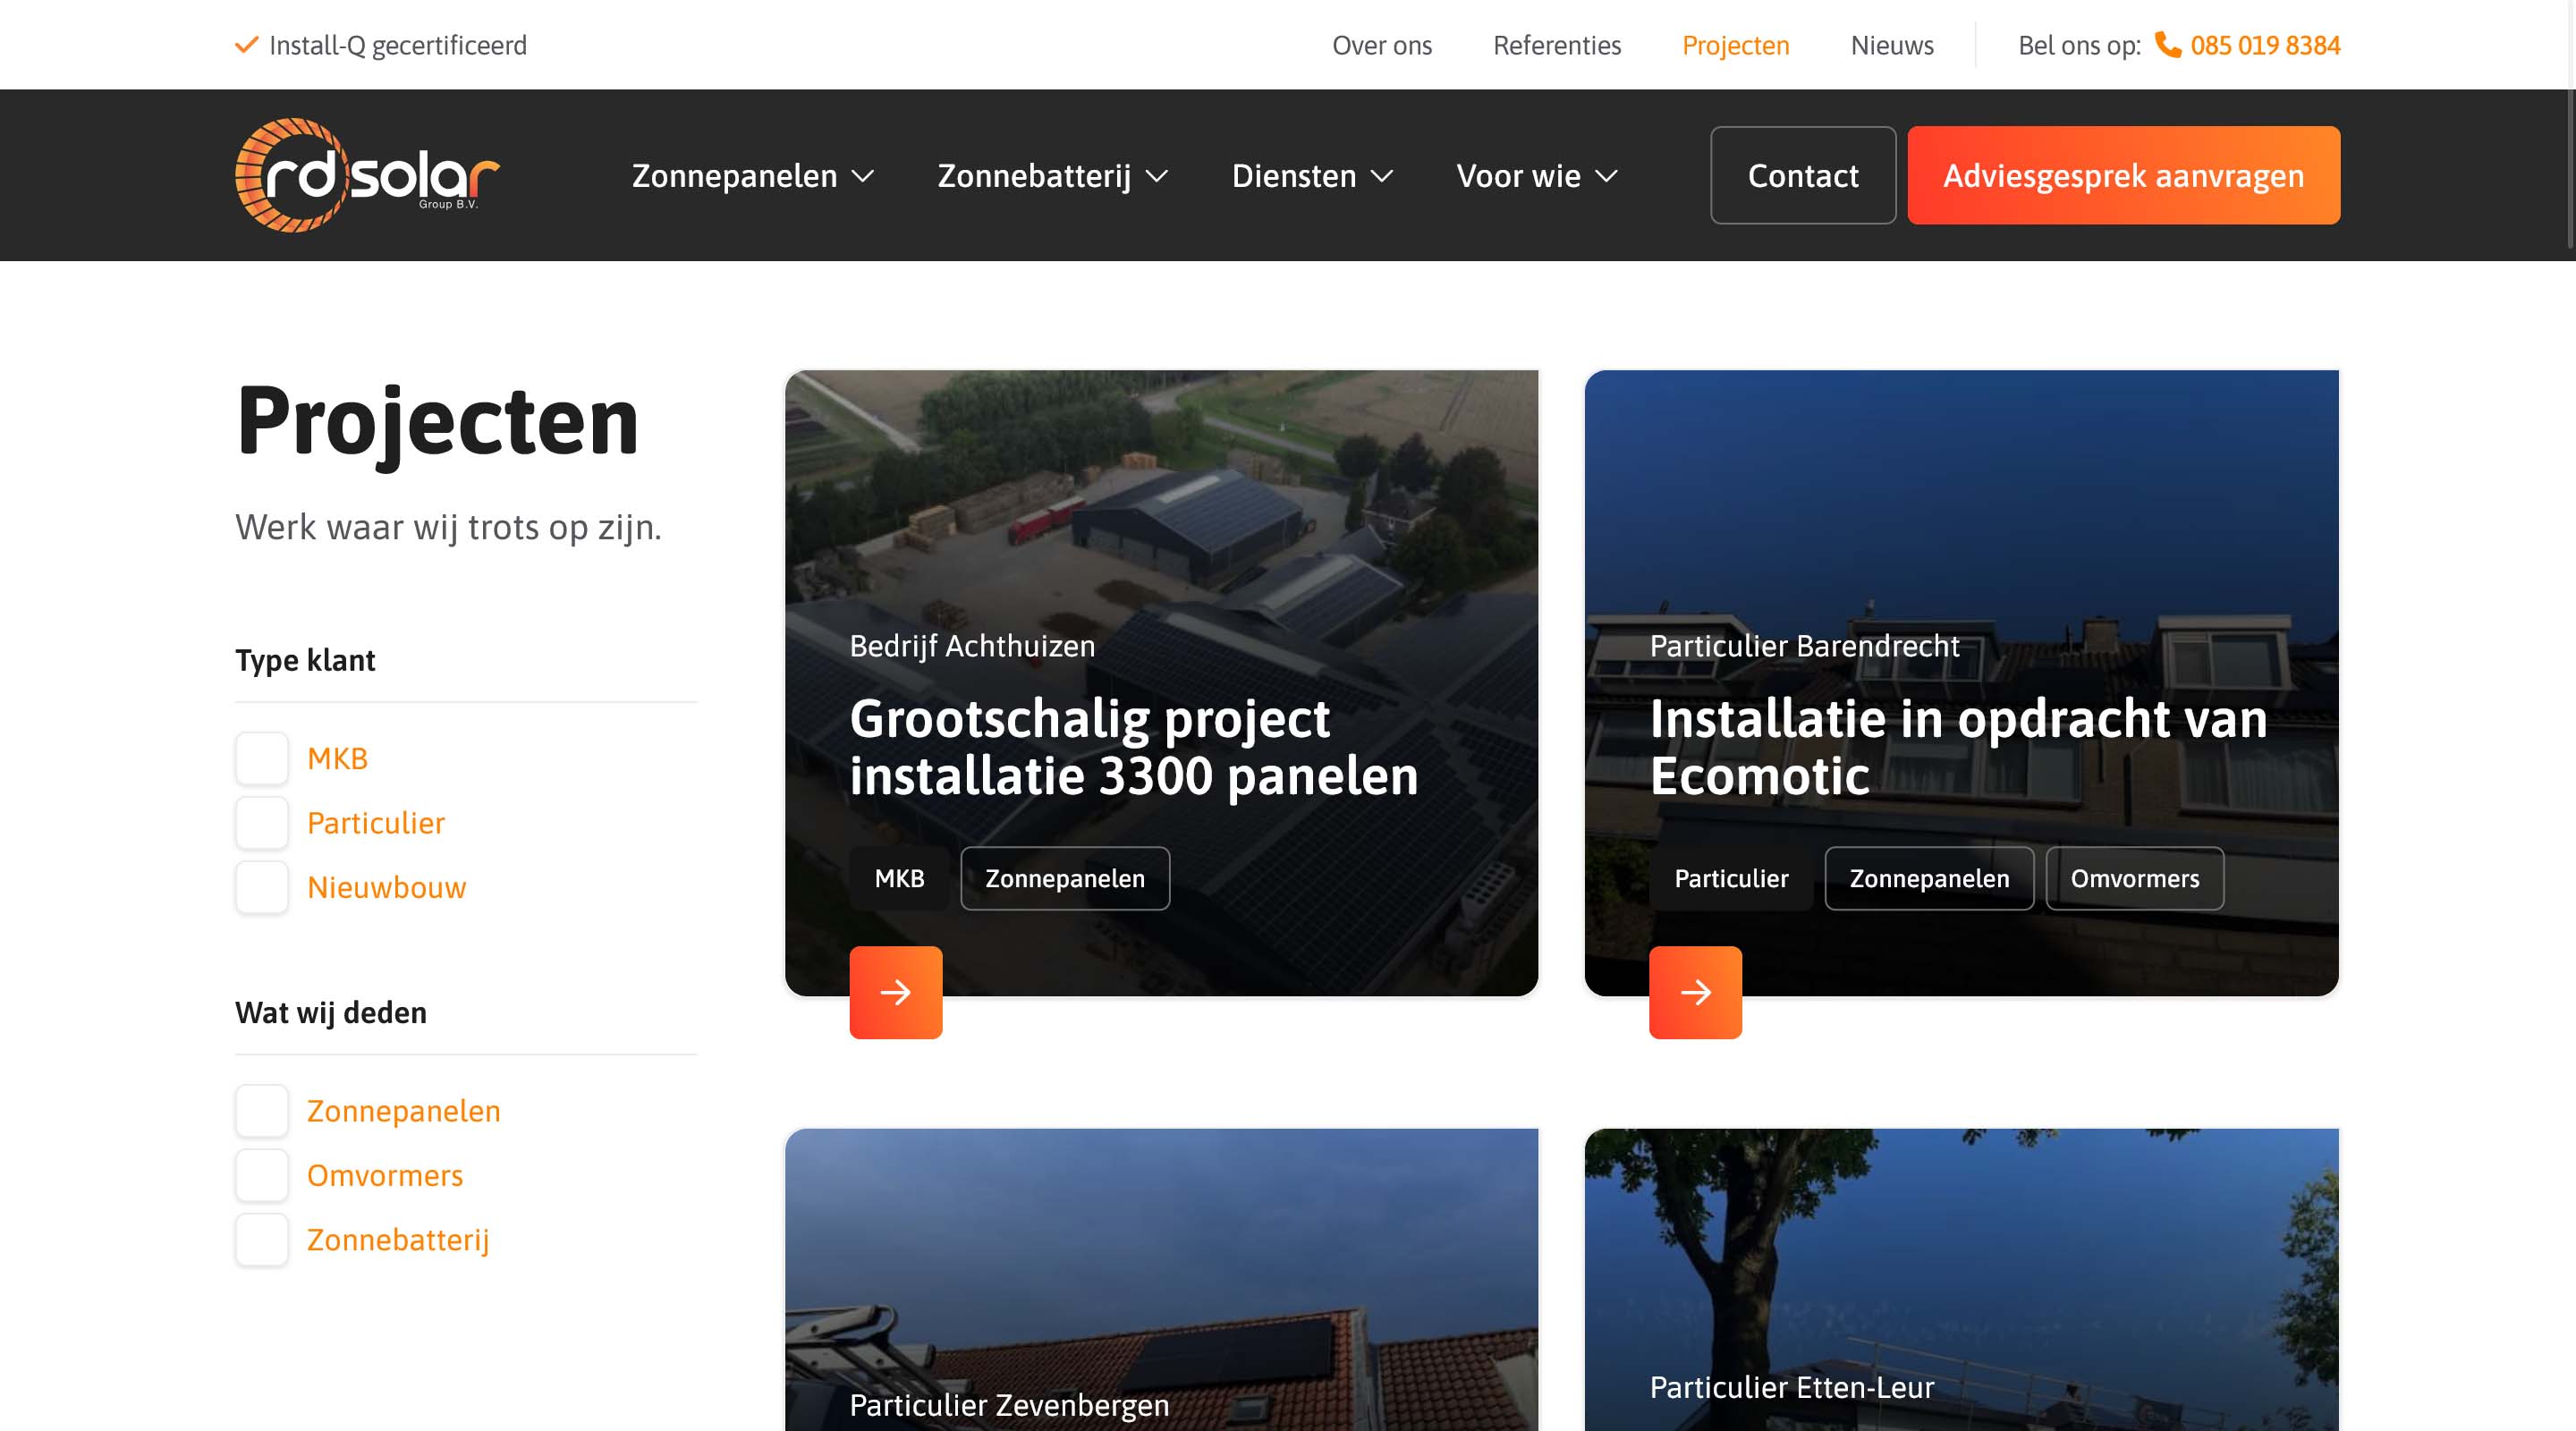Click the RD Solar logo

point(366,175)
